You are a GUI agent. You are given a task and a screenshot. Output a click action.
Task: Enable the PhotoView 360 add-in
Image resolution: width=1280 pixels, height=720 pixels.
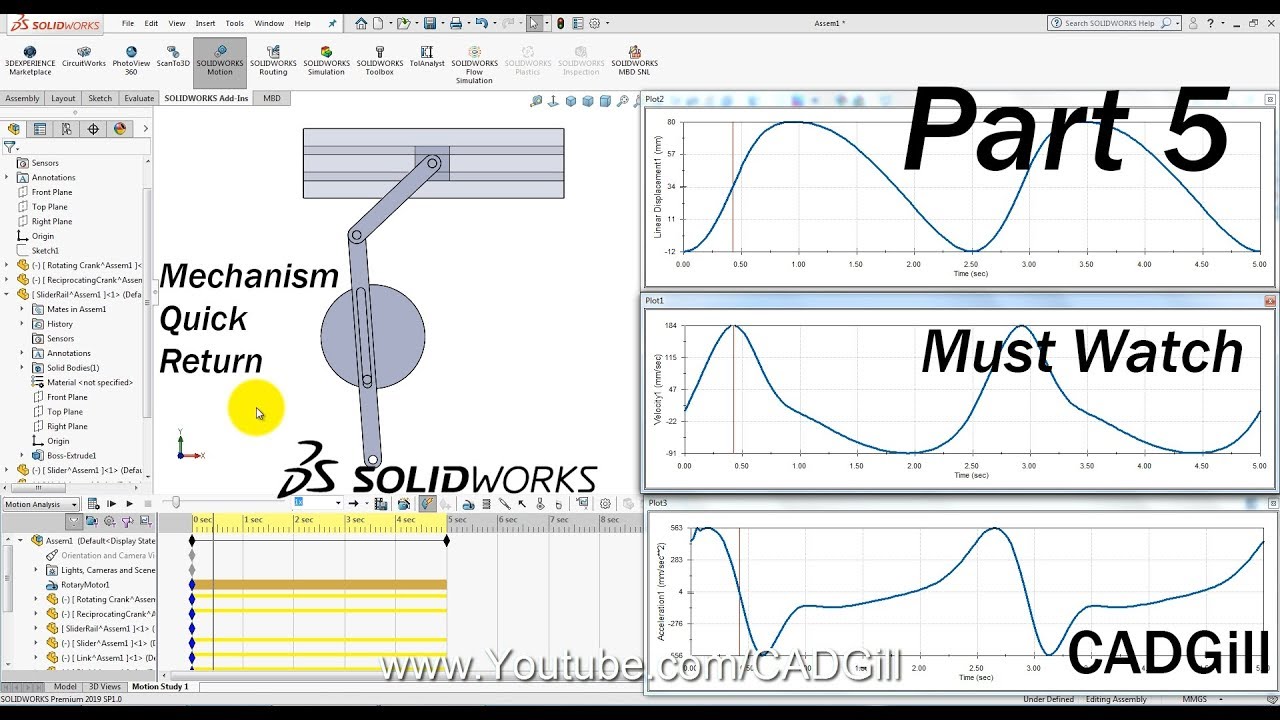click(131, 60)
